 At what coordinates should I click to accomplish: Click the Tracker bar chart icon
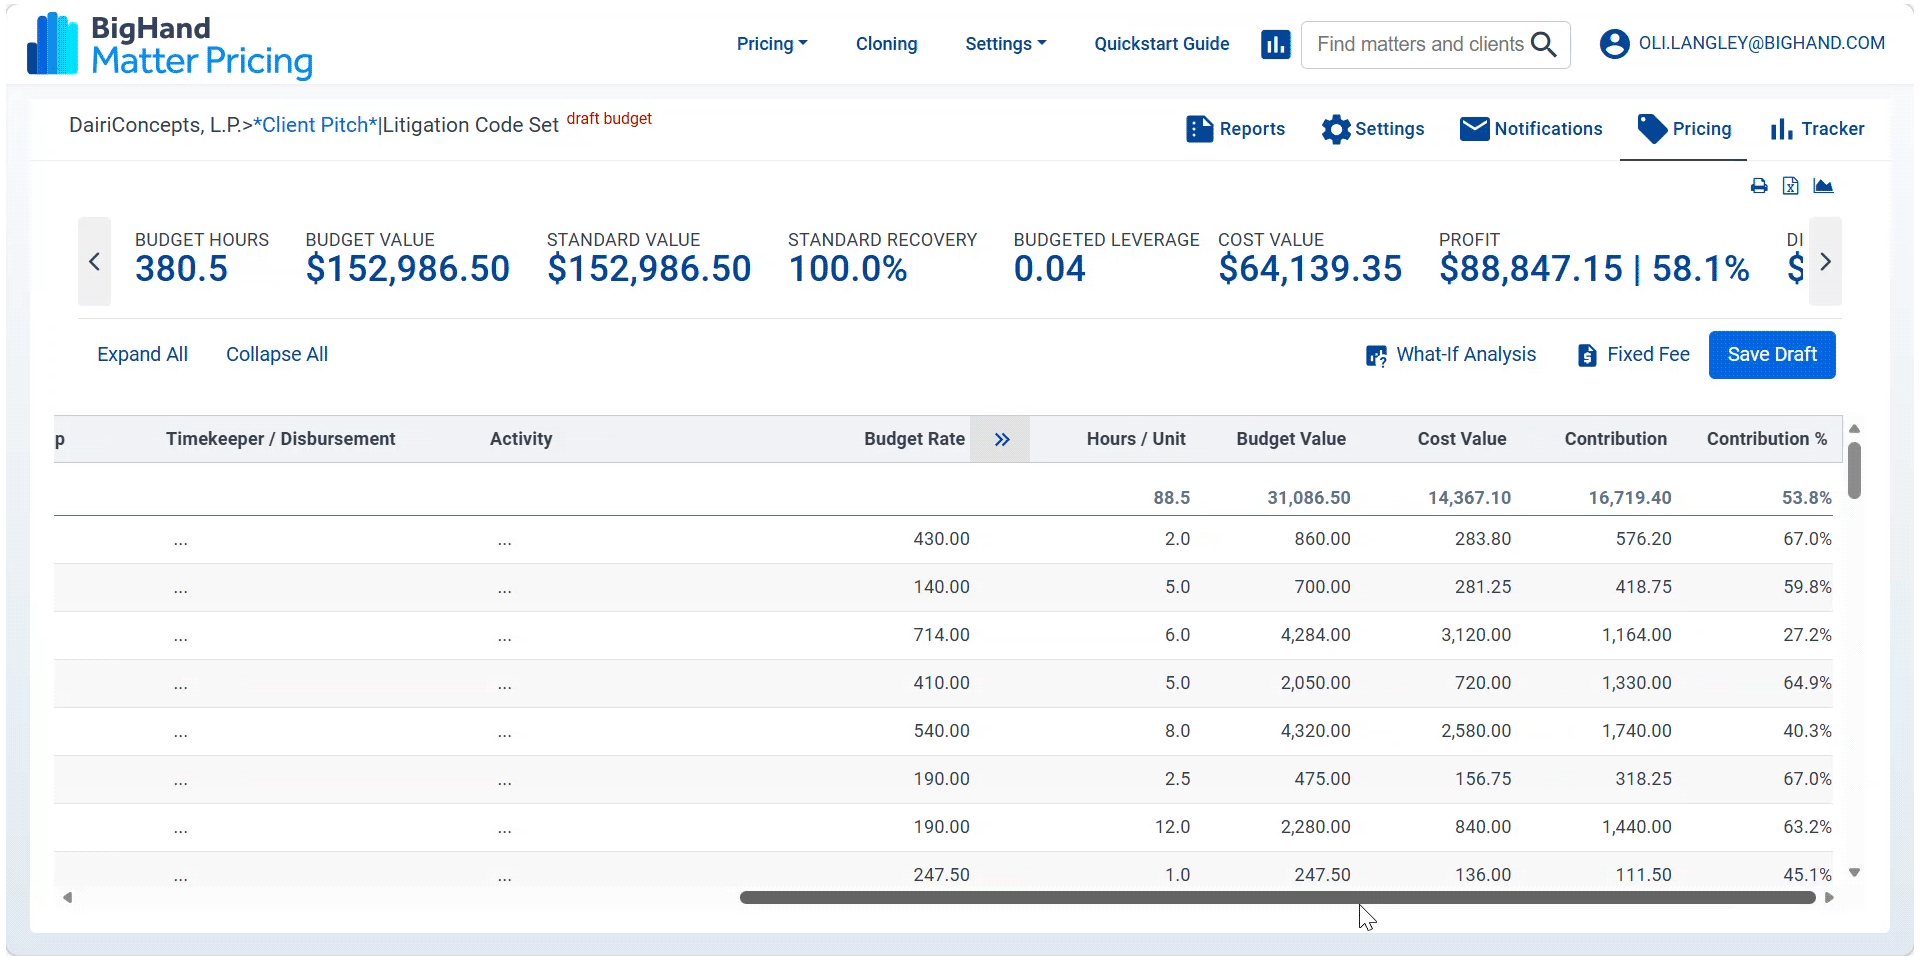pyautogui.click(x=1781, y=130)
